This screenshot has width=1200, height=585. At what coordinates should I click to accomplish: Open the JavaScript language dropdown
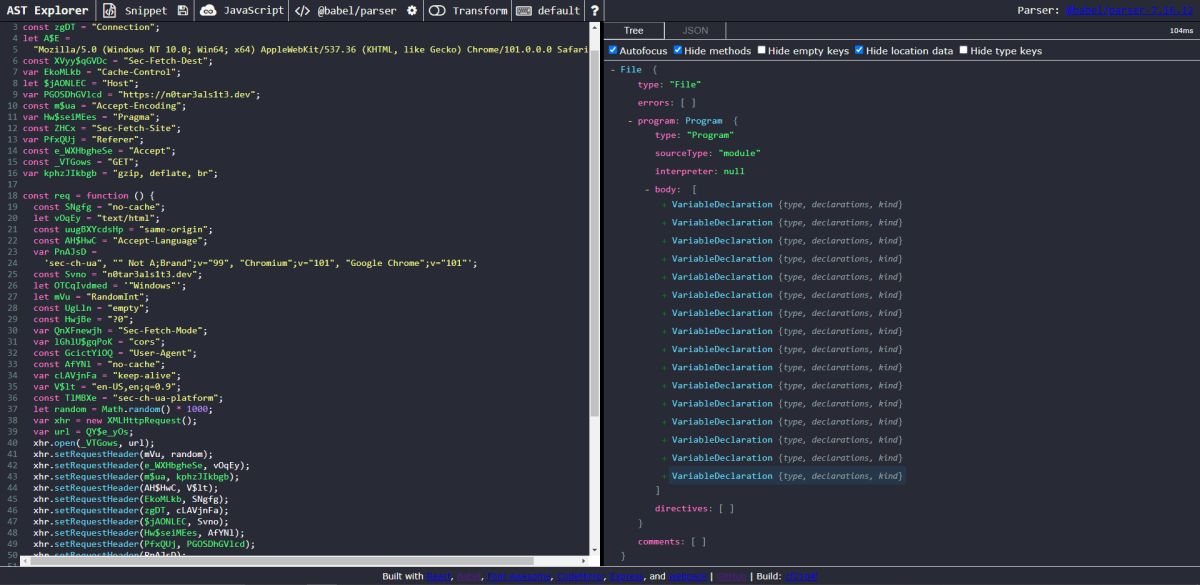tap(241, 11)
